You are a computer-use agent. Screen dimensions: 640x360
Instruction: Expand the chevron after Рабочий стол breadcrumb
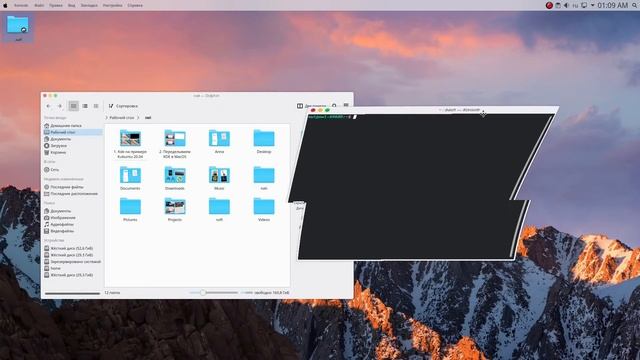[138, 118]
